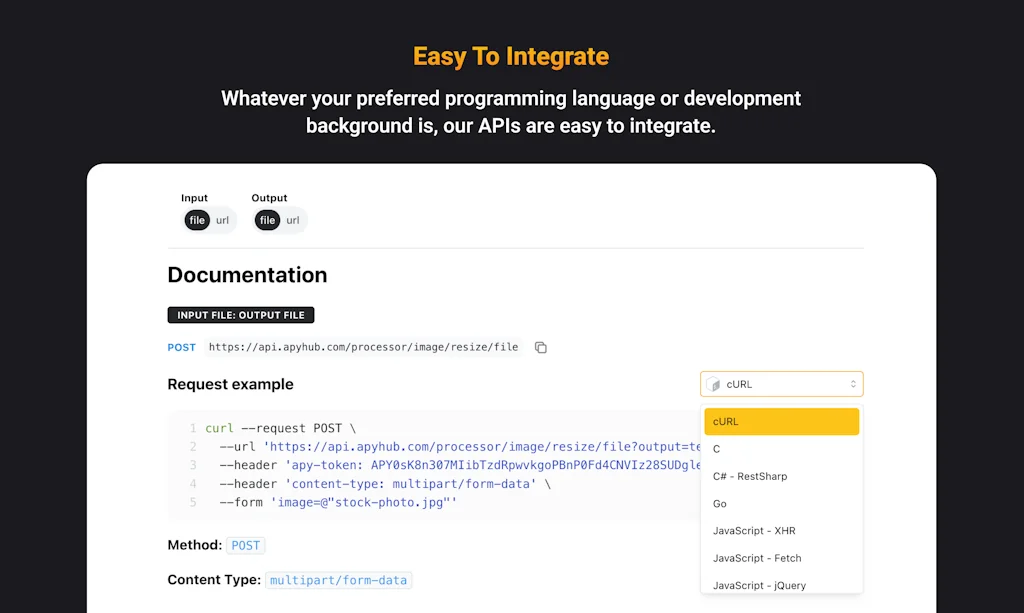This screenshot has width=1024, height=613.
Task: Click the POST badge next to Method label
Action: point(245,545)
